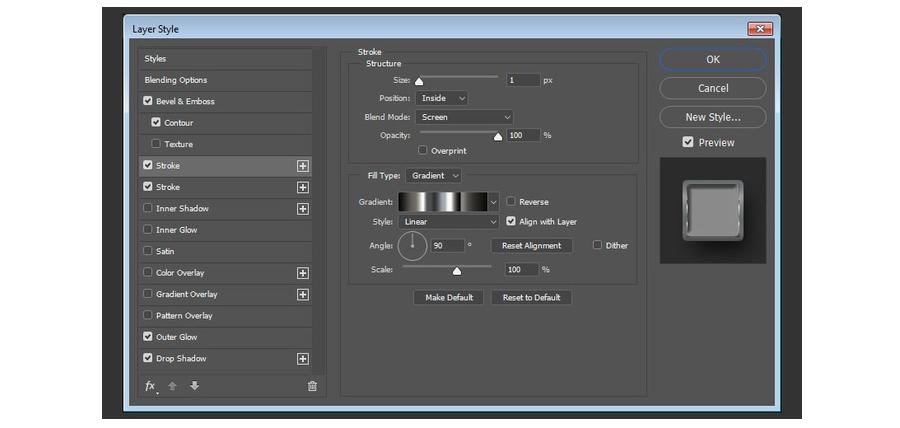
Task: Click the gradient preview swatch
Action: point(442,202)
